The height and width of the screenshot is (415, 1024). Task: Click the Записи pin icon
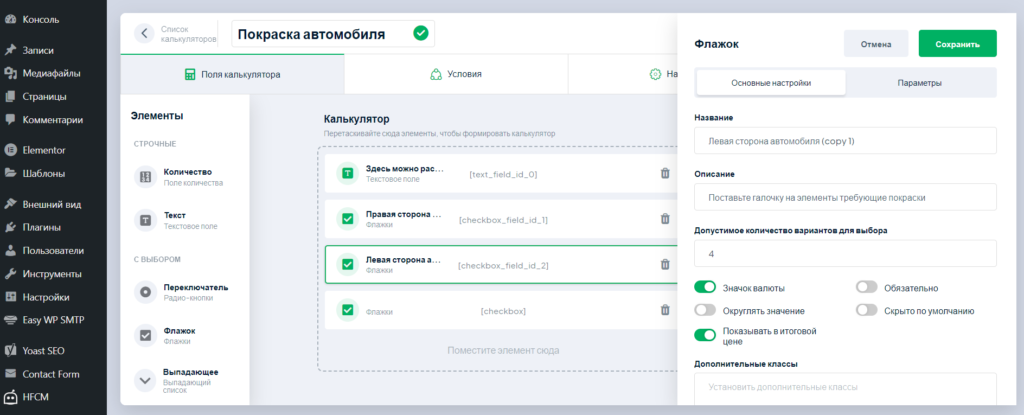(x=10, y=50)
